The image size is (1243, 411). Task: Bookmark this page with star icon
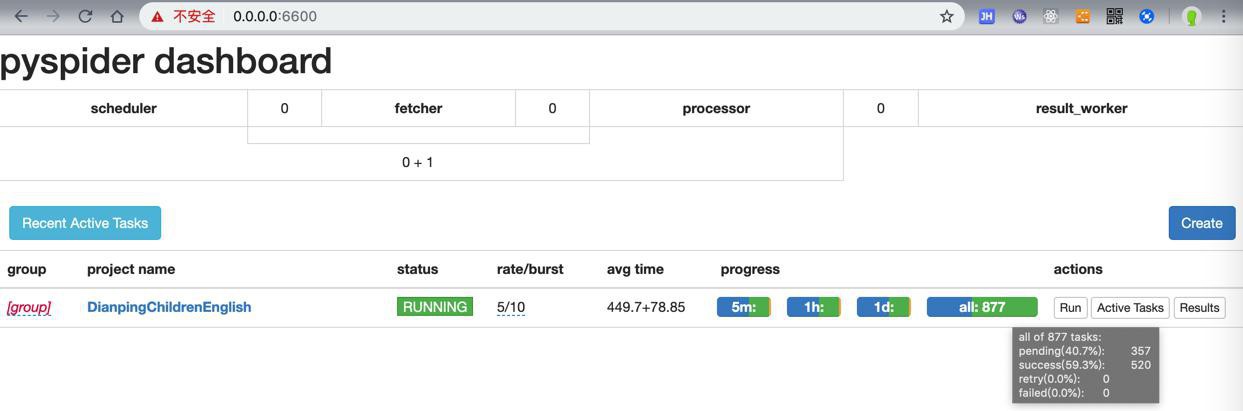[x=946, y=16]
